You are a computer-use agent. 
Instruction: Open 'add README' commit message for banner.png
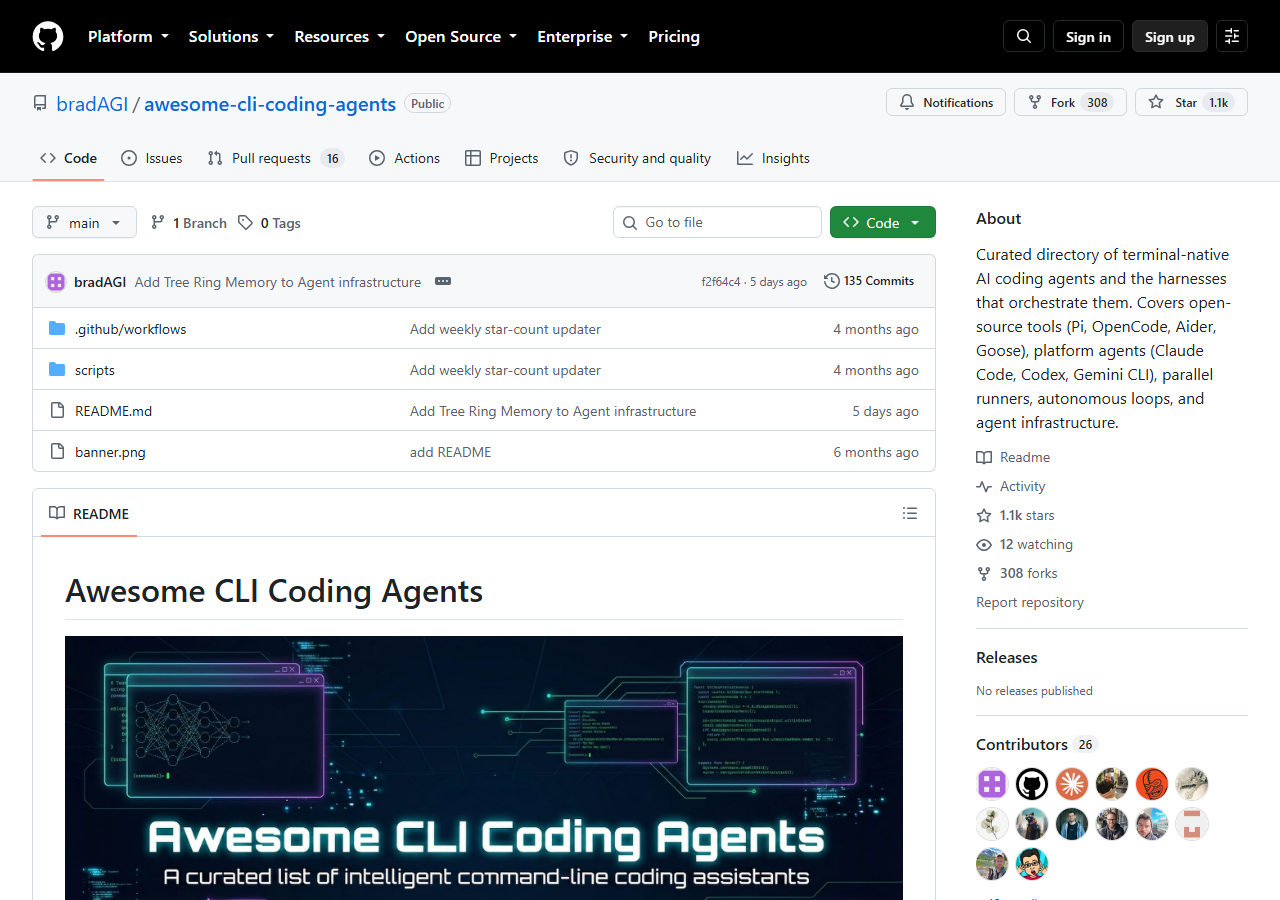pyautogui.click(x=450, y=452)
